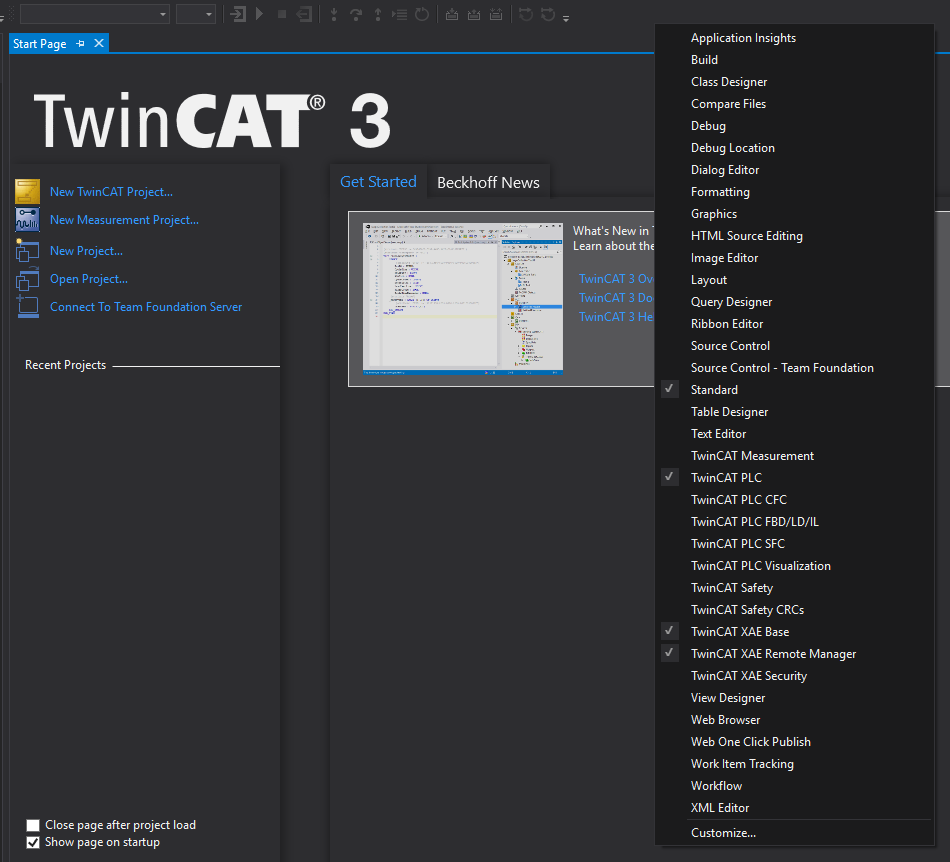Choose Debug Location menu entry
This screenshot has height=862, width=950.
pyautogui.click(x=794, y=148)
